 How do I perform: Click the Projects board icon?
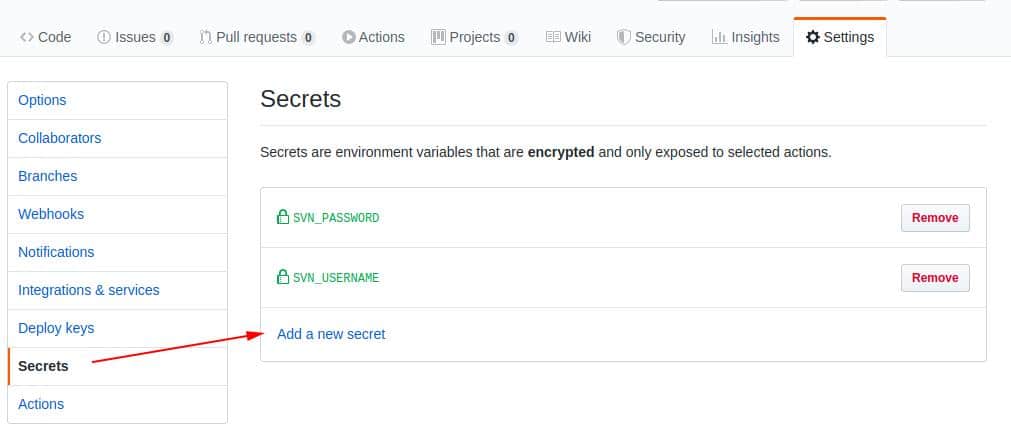click(438, 37)
